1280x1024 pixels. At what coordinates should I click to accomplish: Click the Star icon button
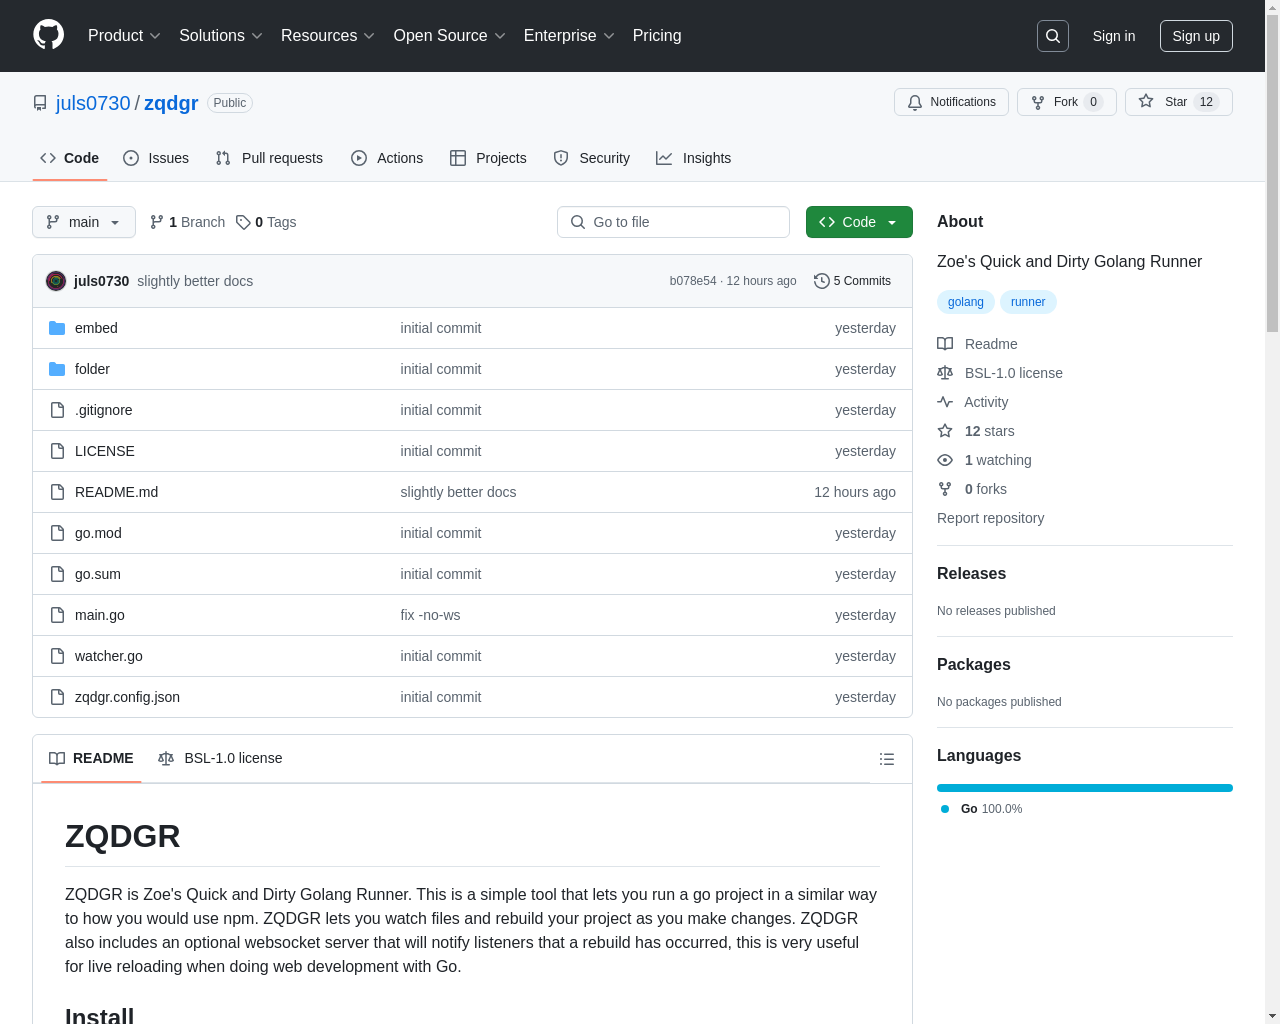pyautogui.click(x=1146, y=101)
